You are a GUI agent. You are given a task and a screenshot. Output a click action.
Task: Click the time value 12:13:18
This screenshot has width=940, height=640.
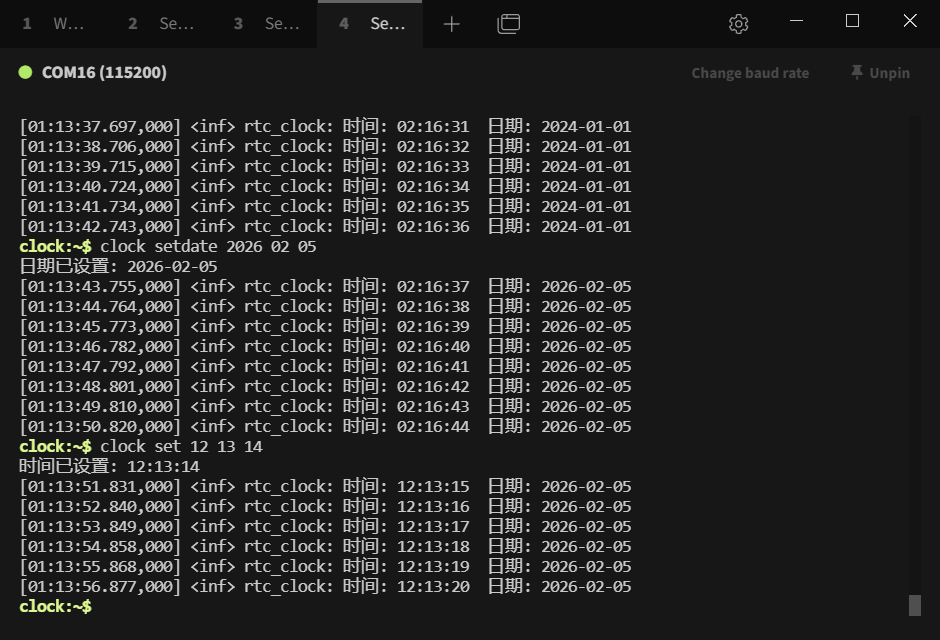click(433, 547)
